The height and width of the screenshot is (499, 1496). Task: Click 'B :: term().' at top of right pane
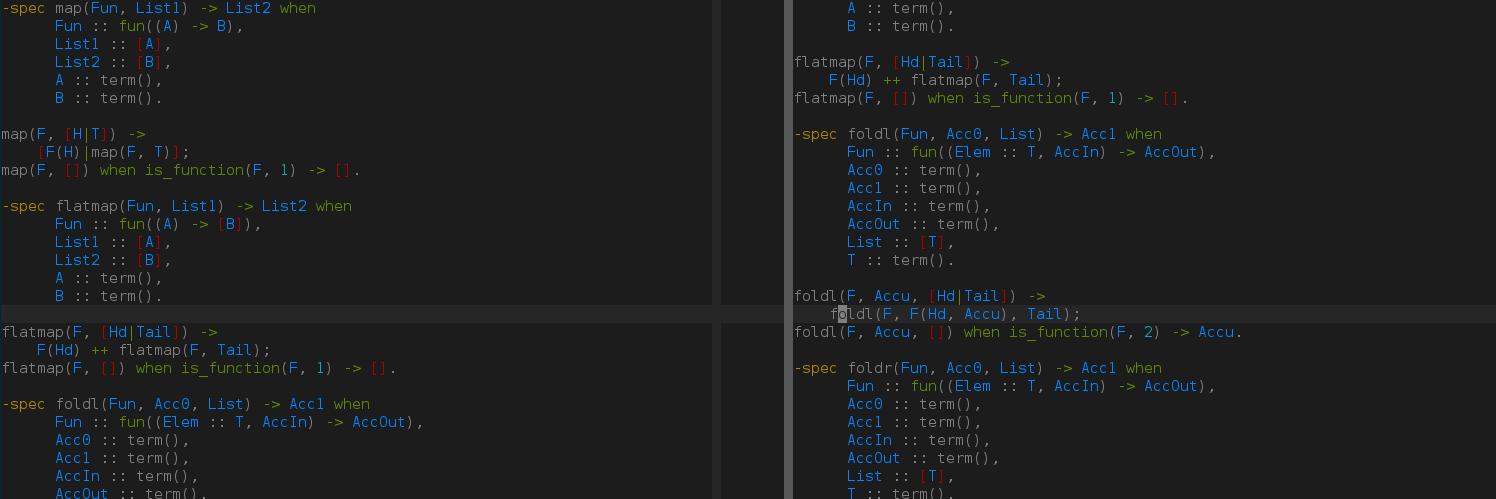(901, 26)
